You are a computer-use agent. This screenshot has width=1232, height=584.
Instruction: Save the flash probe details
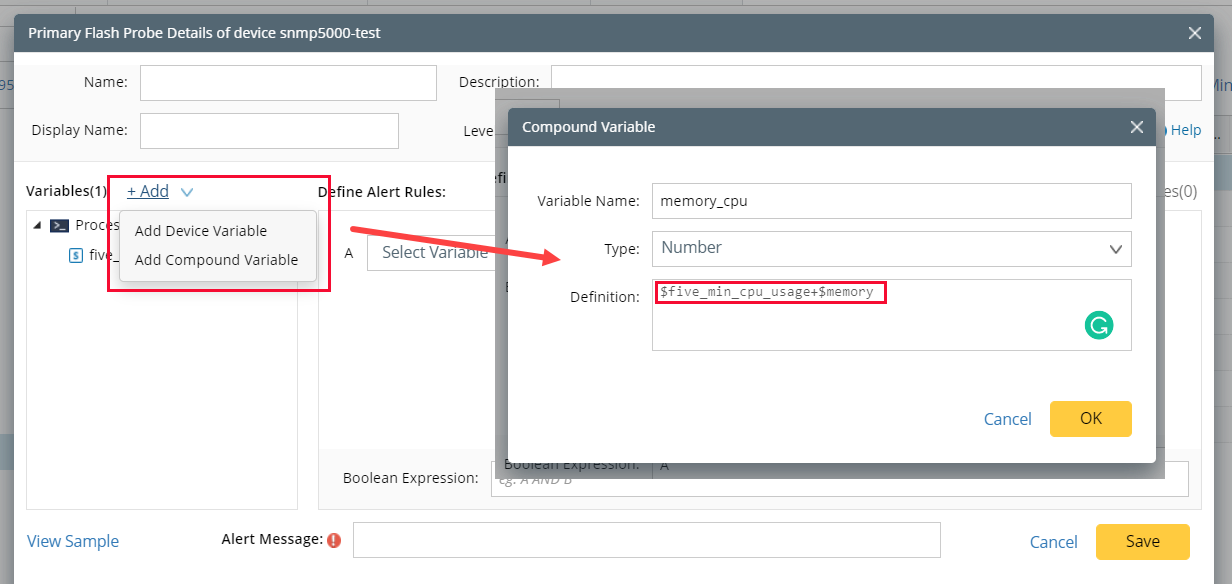pyautogui.click(x=1142, y=541)
